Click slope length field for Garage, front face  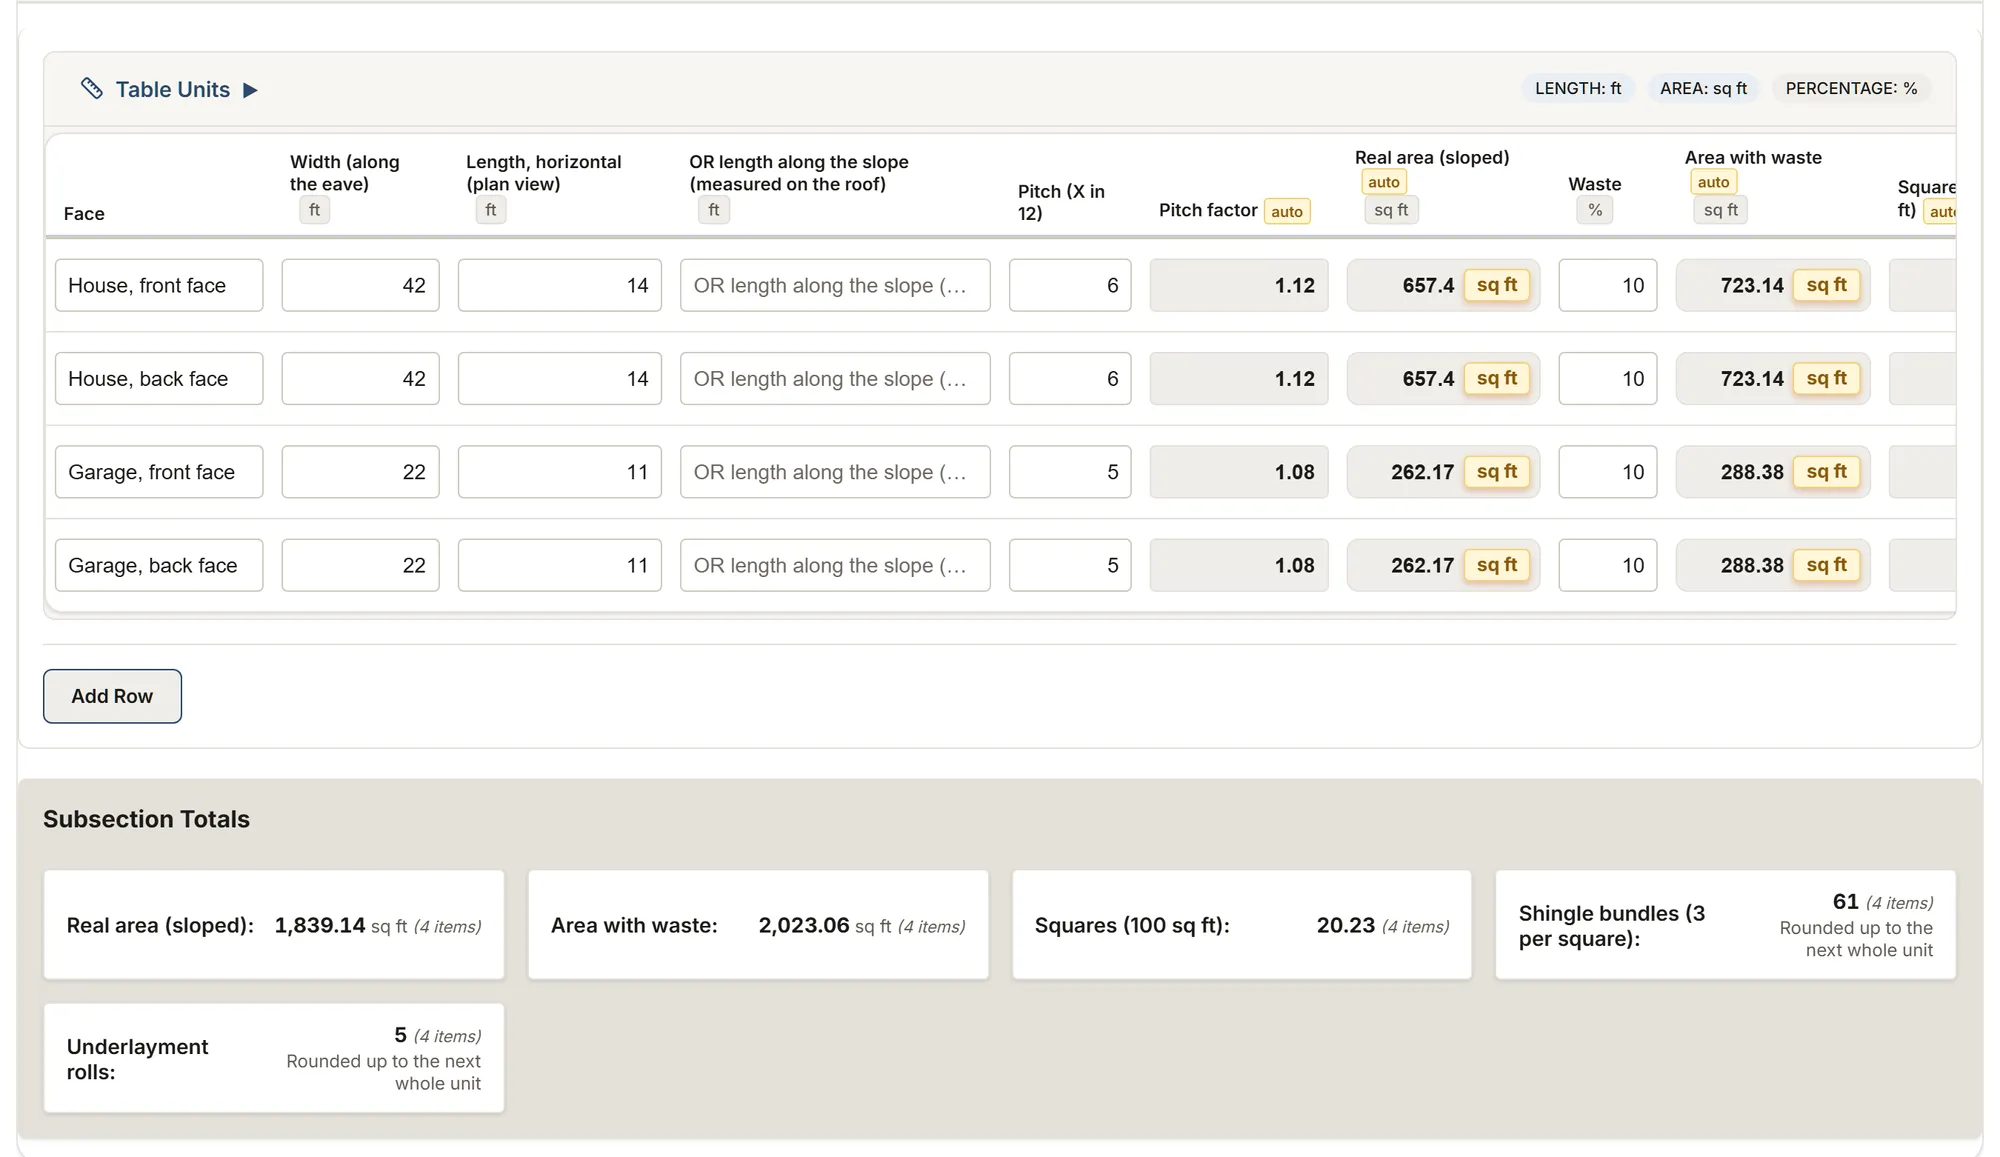pos(835,472)
